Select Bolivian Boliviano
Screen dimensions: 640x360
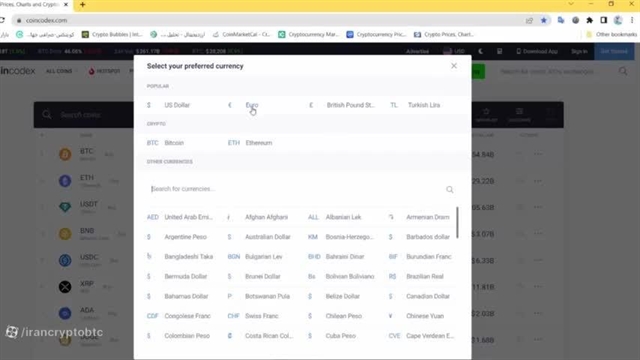pyautogui.click(x=349, y=276)
